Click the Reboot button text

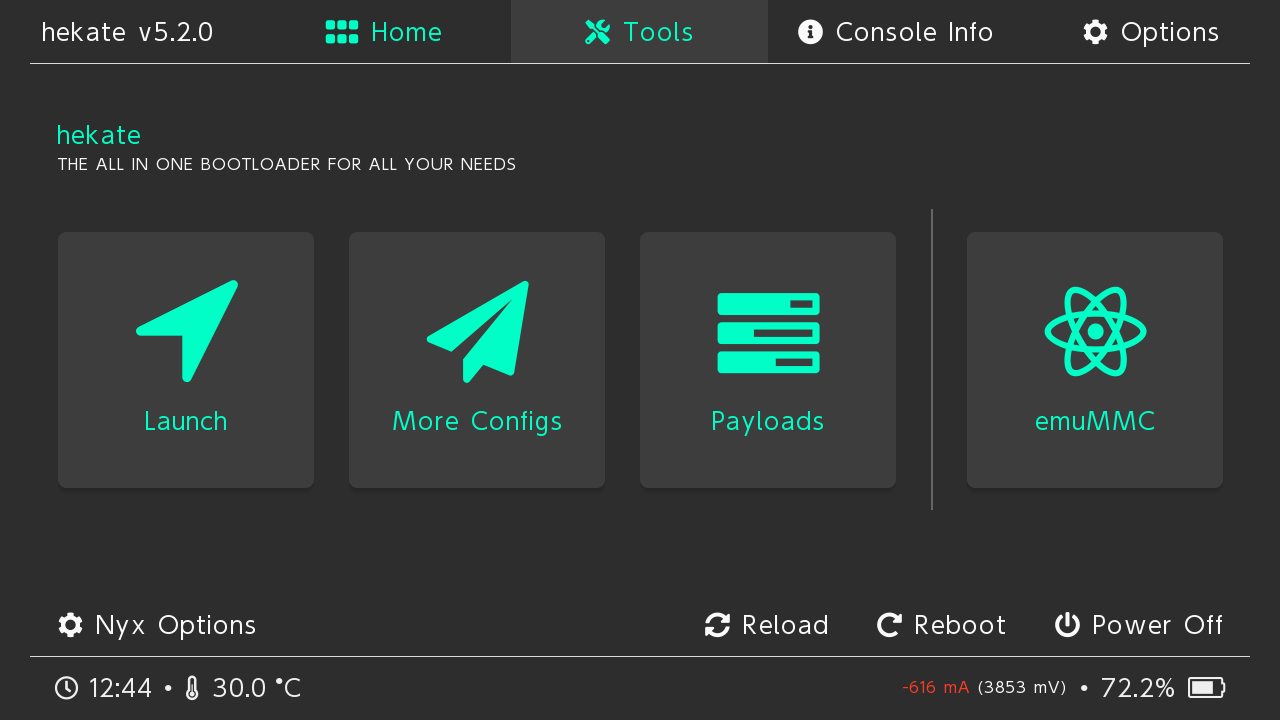pyautogui.click(x=960, y=625)
